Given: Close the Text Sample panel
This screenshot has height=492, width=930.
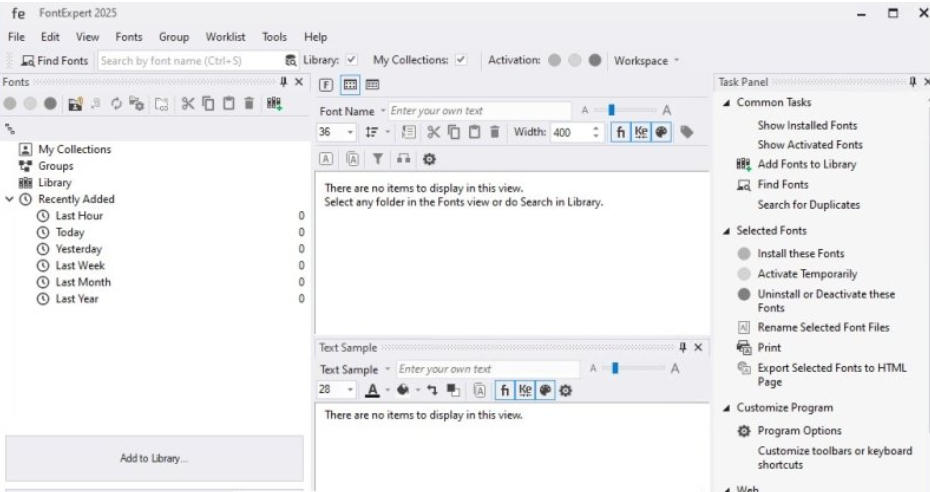Looking at the screenshot, I should pyautogui.click(x=698, y=347).
